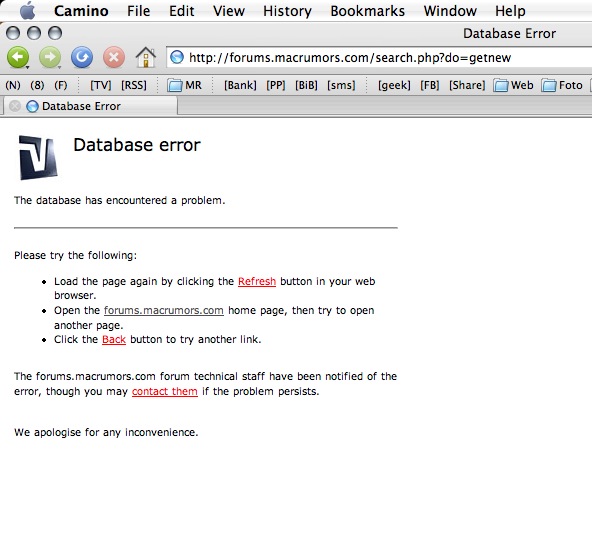Open the MR bookmarks folder
Image resolution: width=592 pixels, height=540 pixels.
pyautogui.click(x=185, y=85)
